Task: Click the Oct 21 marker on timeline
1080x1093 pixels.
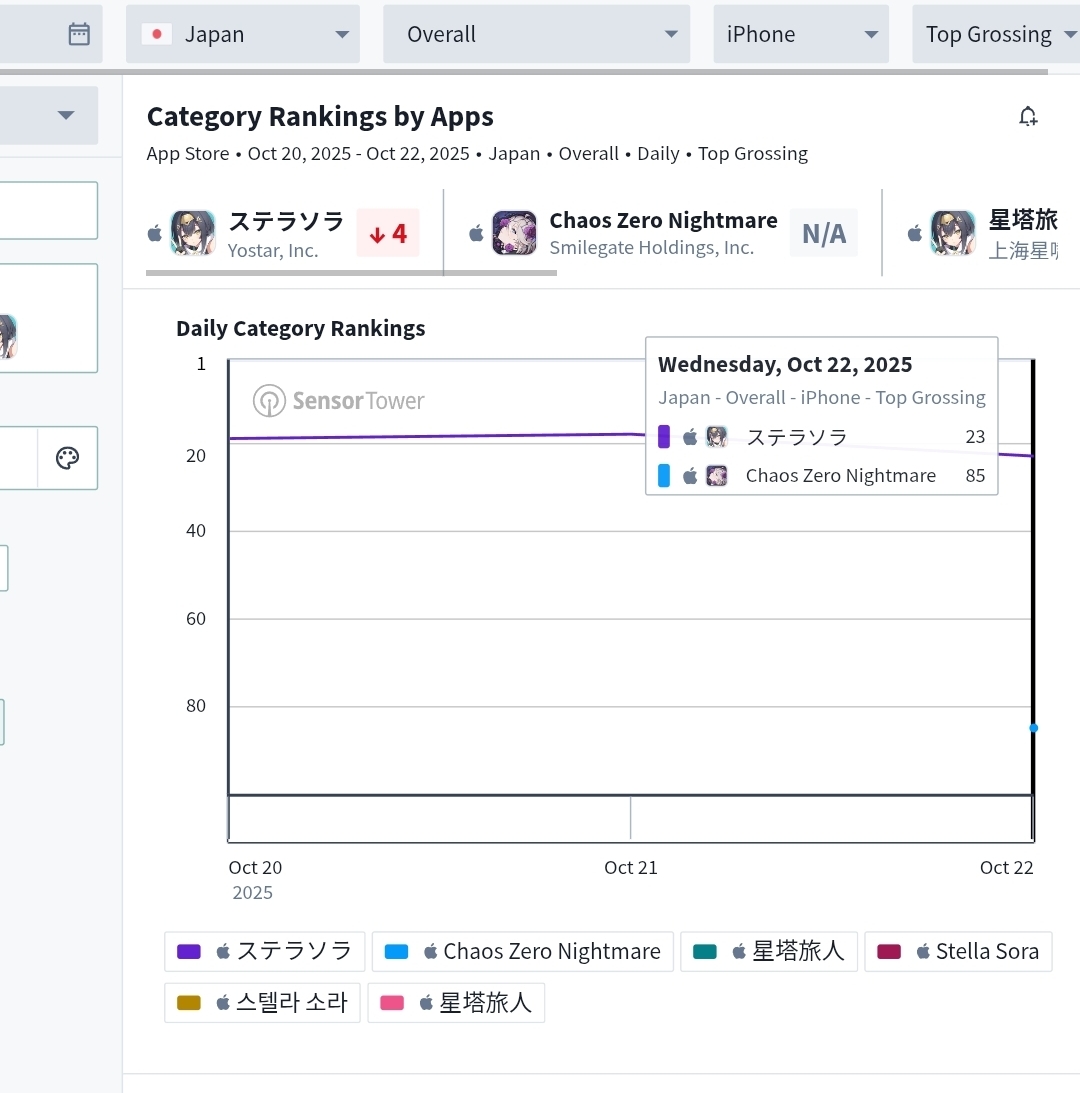Action: pos(630,867)
